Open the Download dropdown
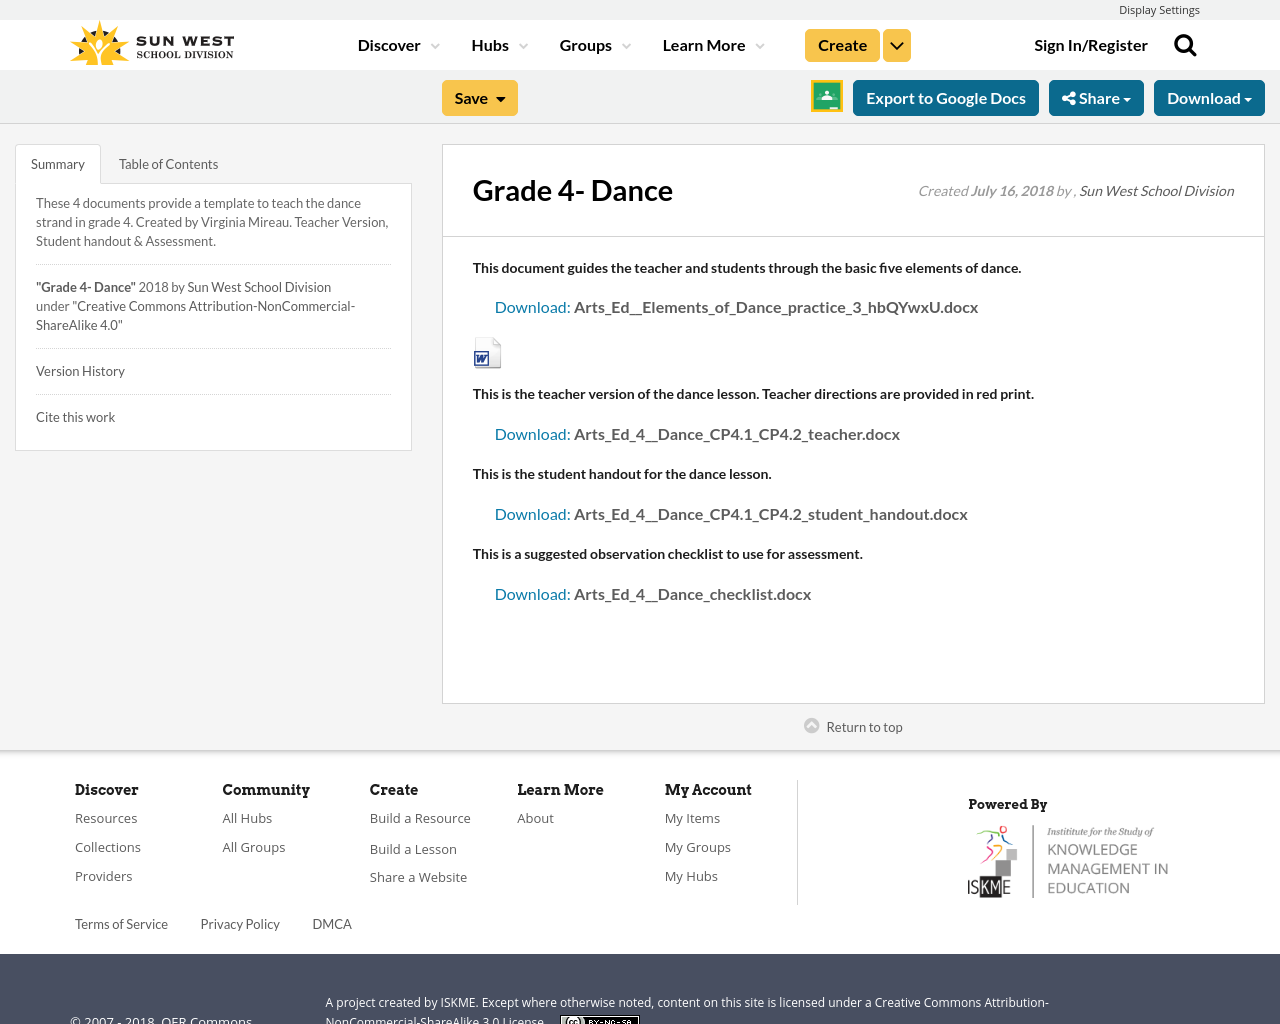Image resolution: width=1280 pixels, height=1024 pixels. [1208, 97]
